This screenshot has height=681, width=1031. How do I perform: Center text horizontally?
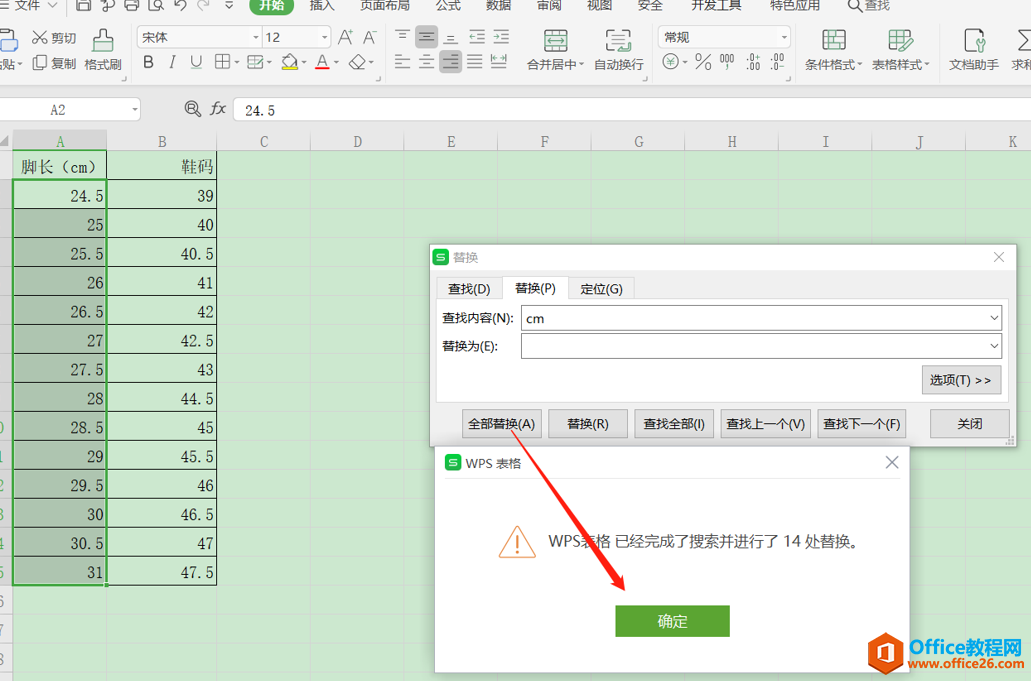tap(427, 62)
